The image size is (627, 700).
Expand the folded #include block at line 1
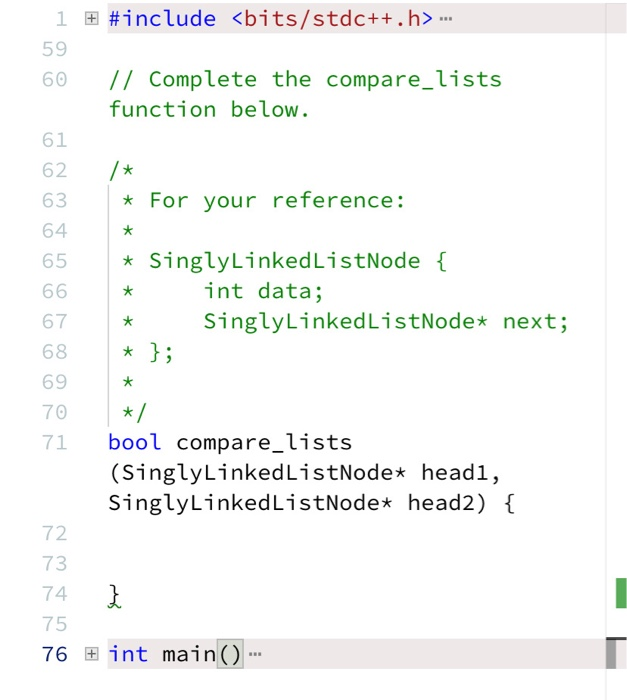click(92, 18)
